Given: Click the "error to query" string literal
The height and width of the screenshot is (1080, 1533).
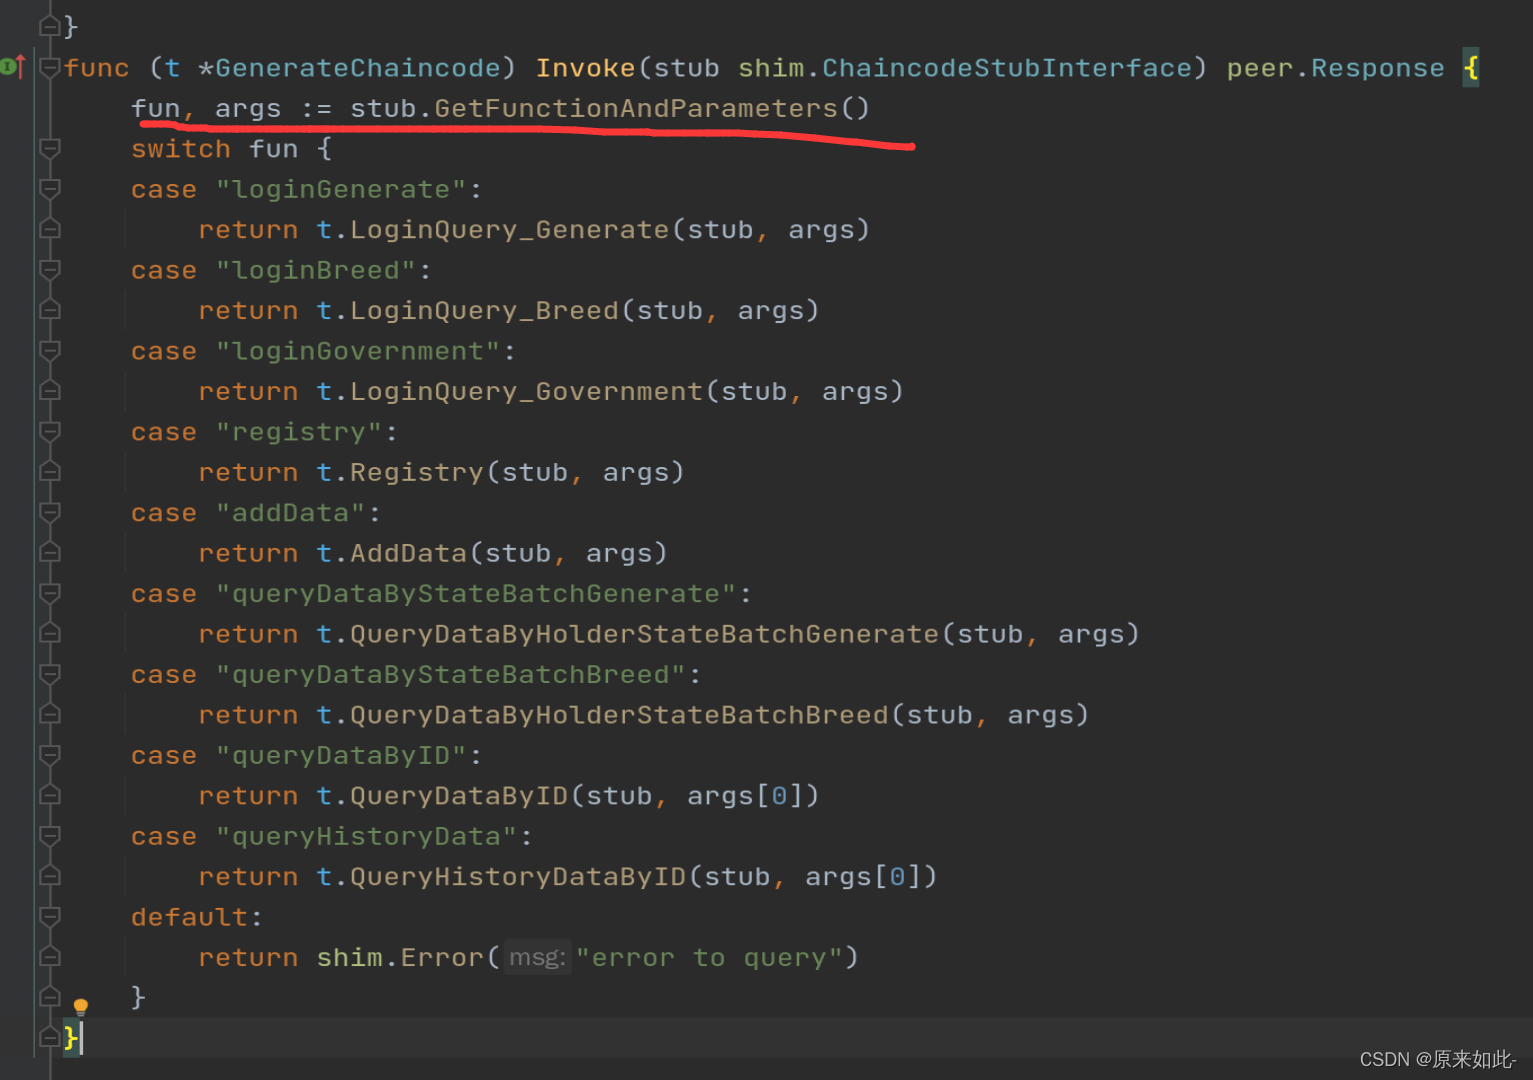Looking at the screenshot, I should click(x=709, y=958).
